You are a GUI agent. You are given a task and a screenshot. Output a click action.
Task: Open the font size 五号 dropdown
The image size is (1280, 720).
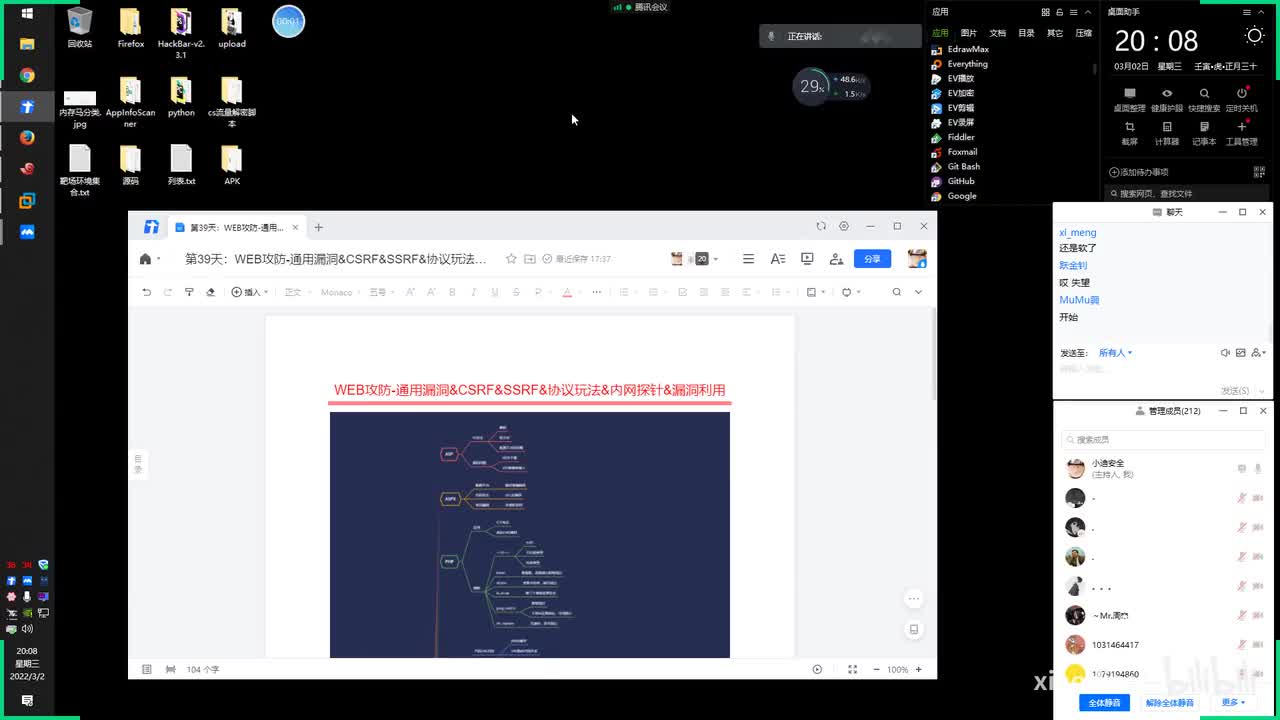[381, 292]
